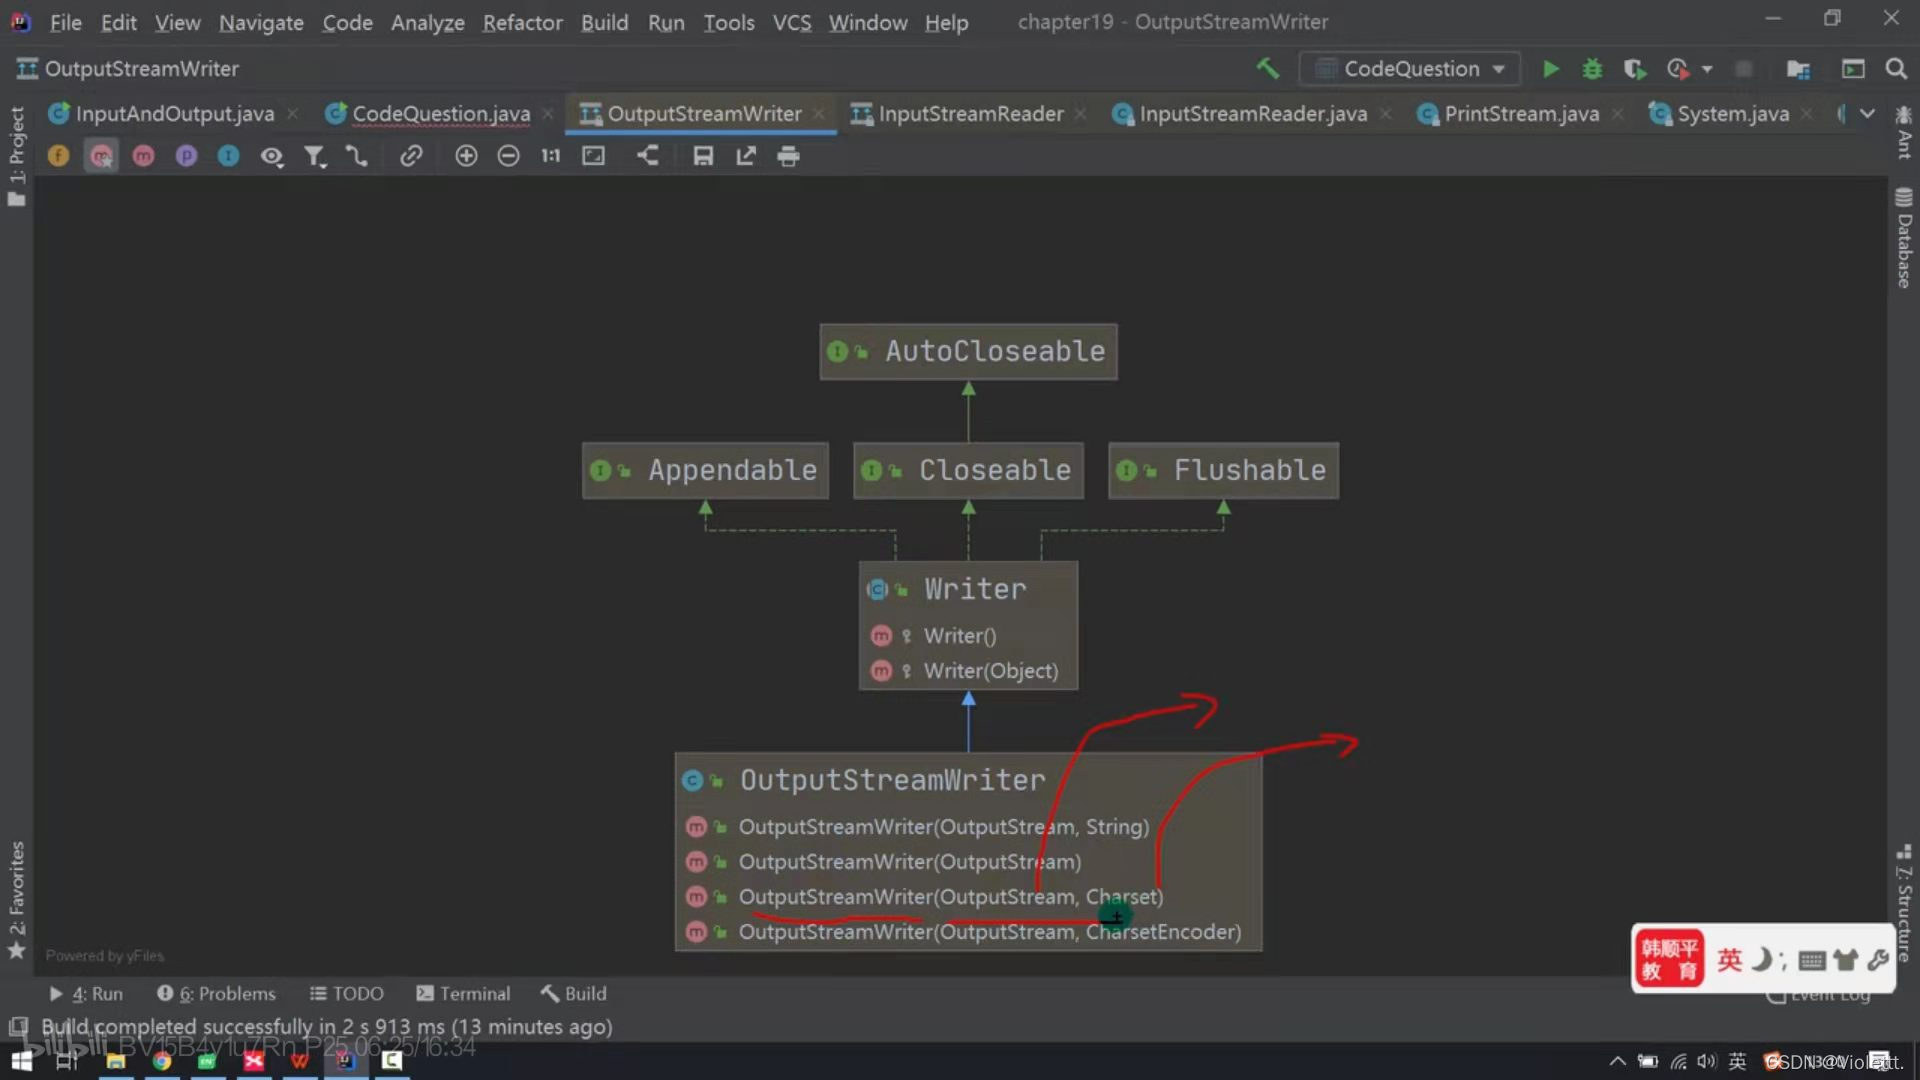Screen dimensions: 1920x1080
Task: Open the visibility level eye dropdown
Action: (272, 156)
